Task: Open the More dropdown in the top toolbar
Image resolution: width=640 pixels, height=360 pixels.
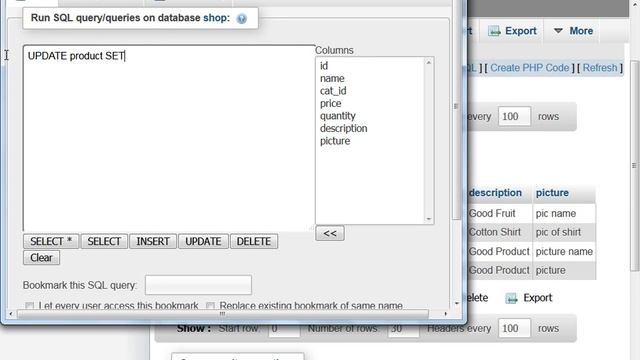Action: [x=573, y=31]
